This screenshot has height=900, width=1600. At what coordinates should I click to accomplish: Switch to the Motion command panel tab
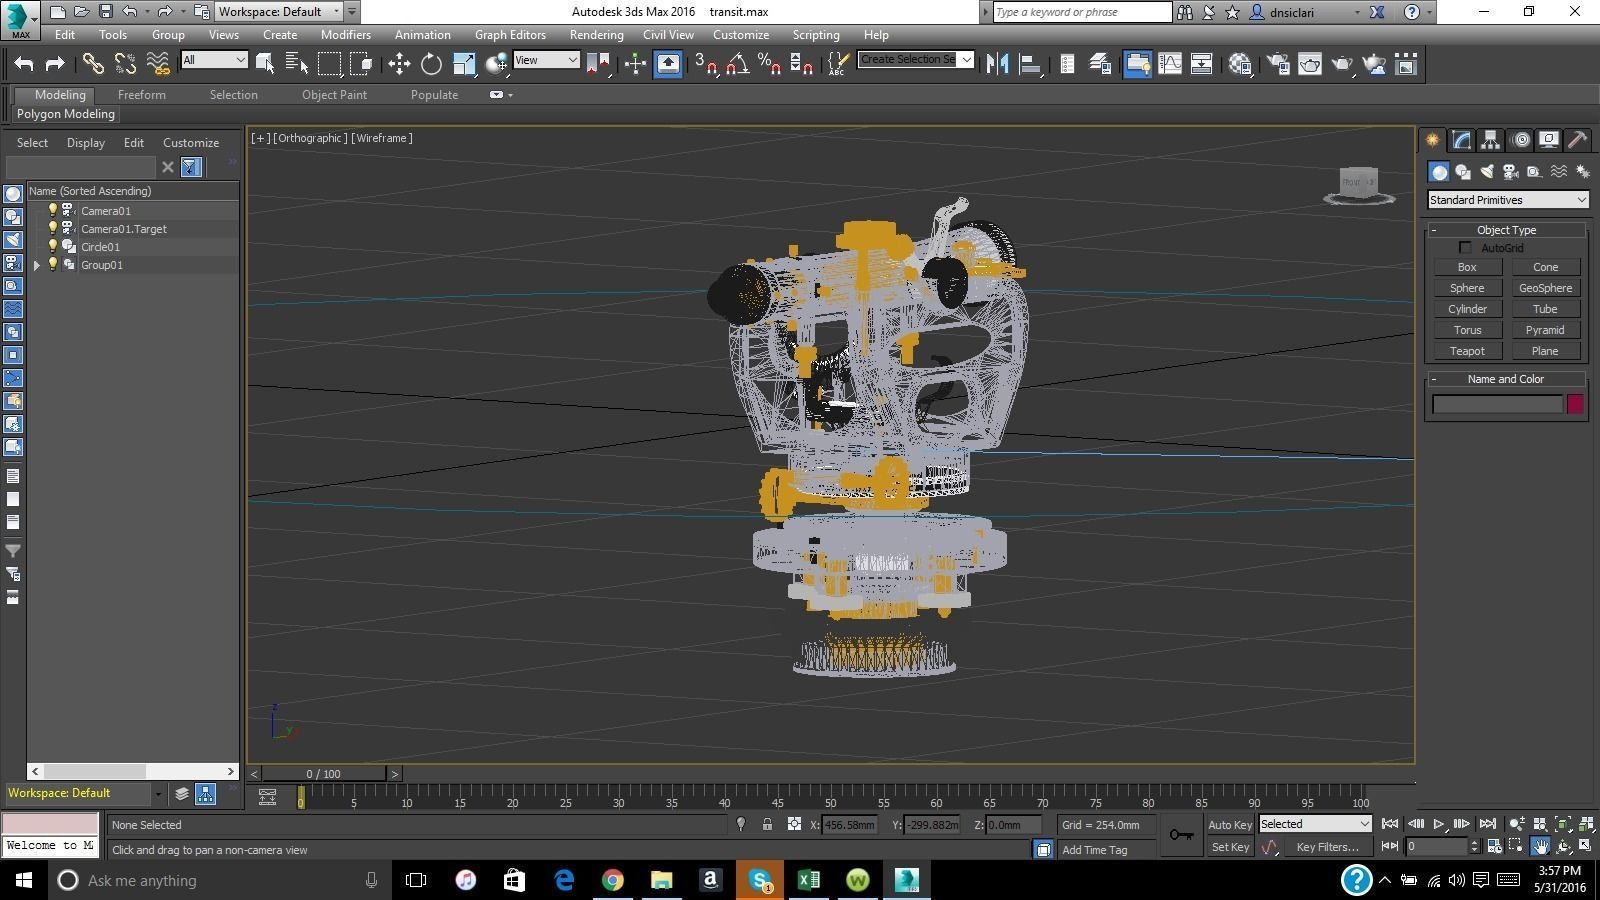(x=1521, y=140)
